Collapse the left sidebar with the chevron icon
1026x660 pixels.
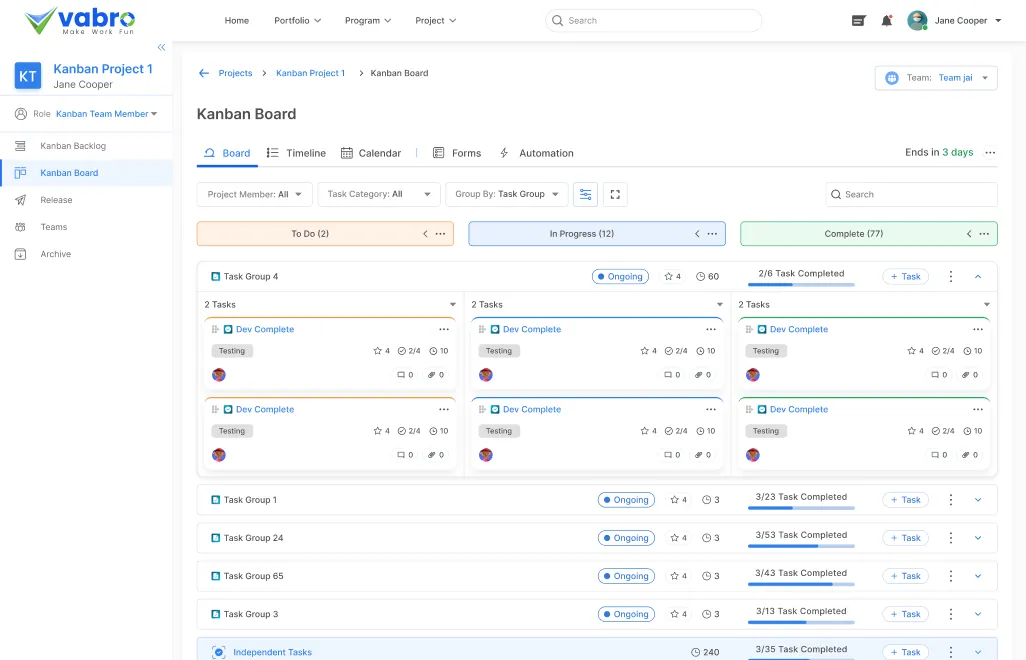coord(161,46)
